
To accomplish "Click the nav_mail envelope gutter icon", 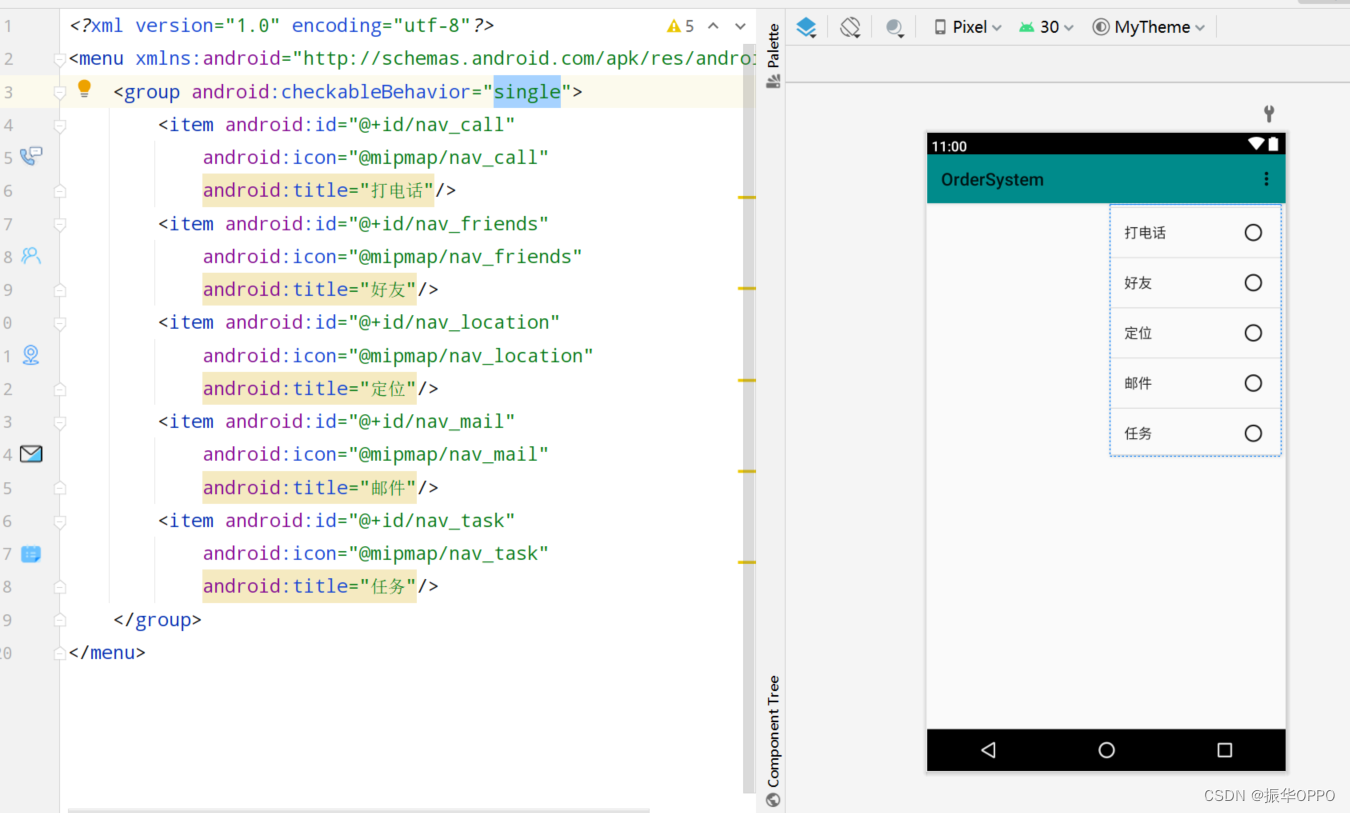I will pyautogui.click(x=31, y=454).
